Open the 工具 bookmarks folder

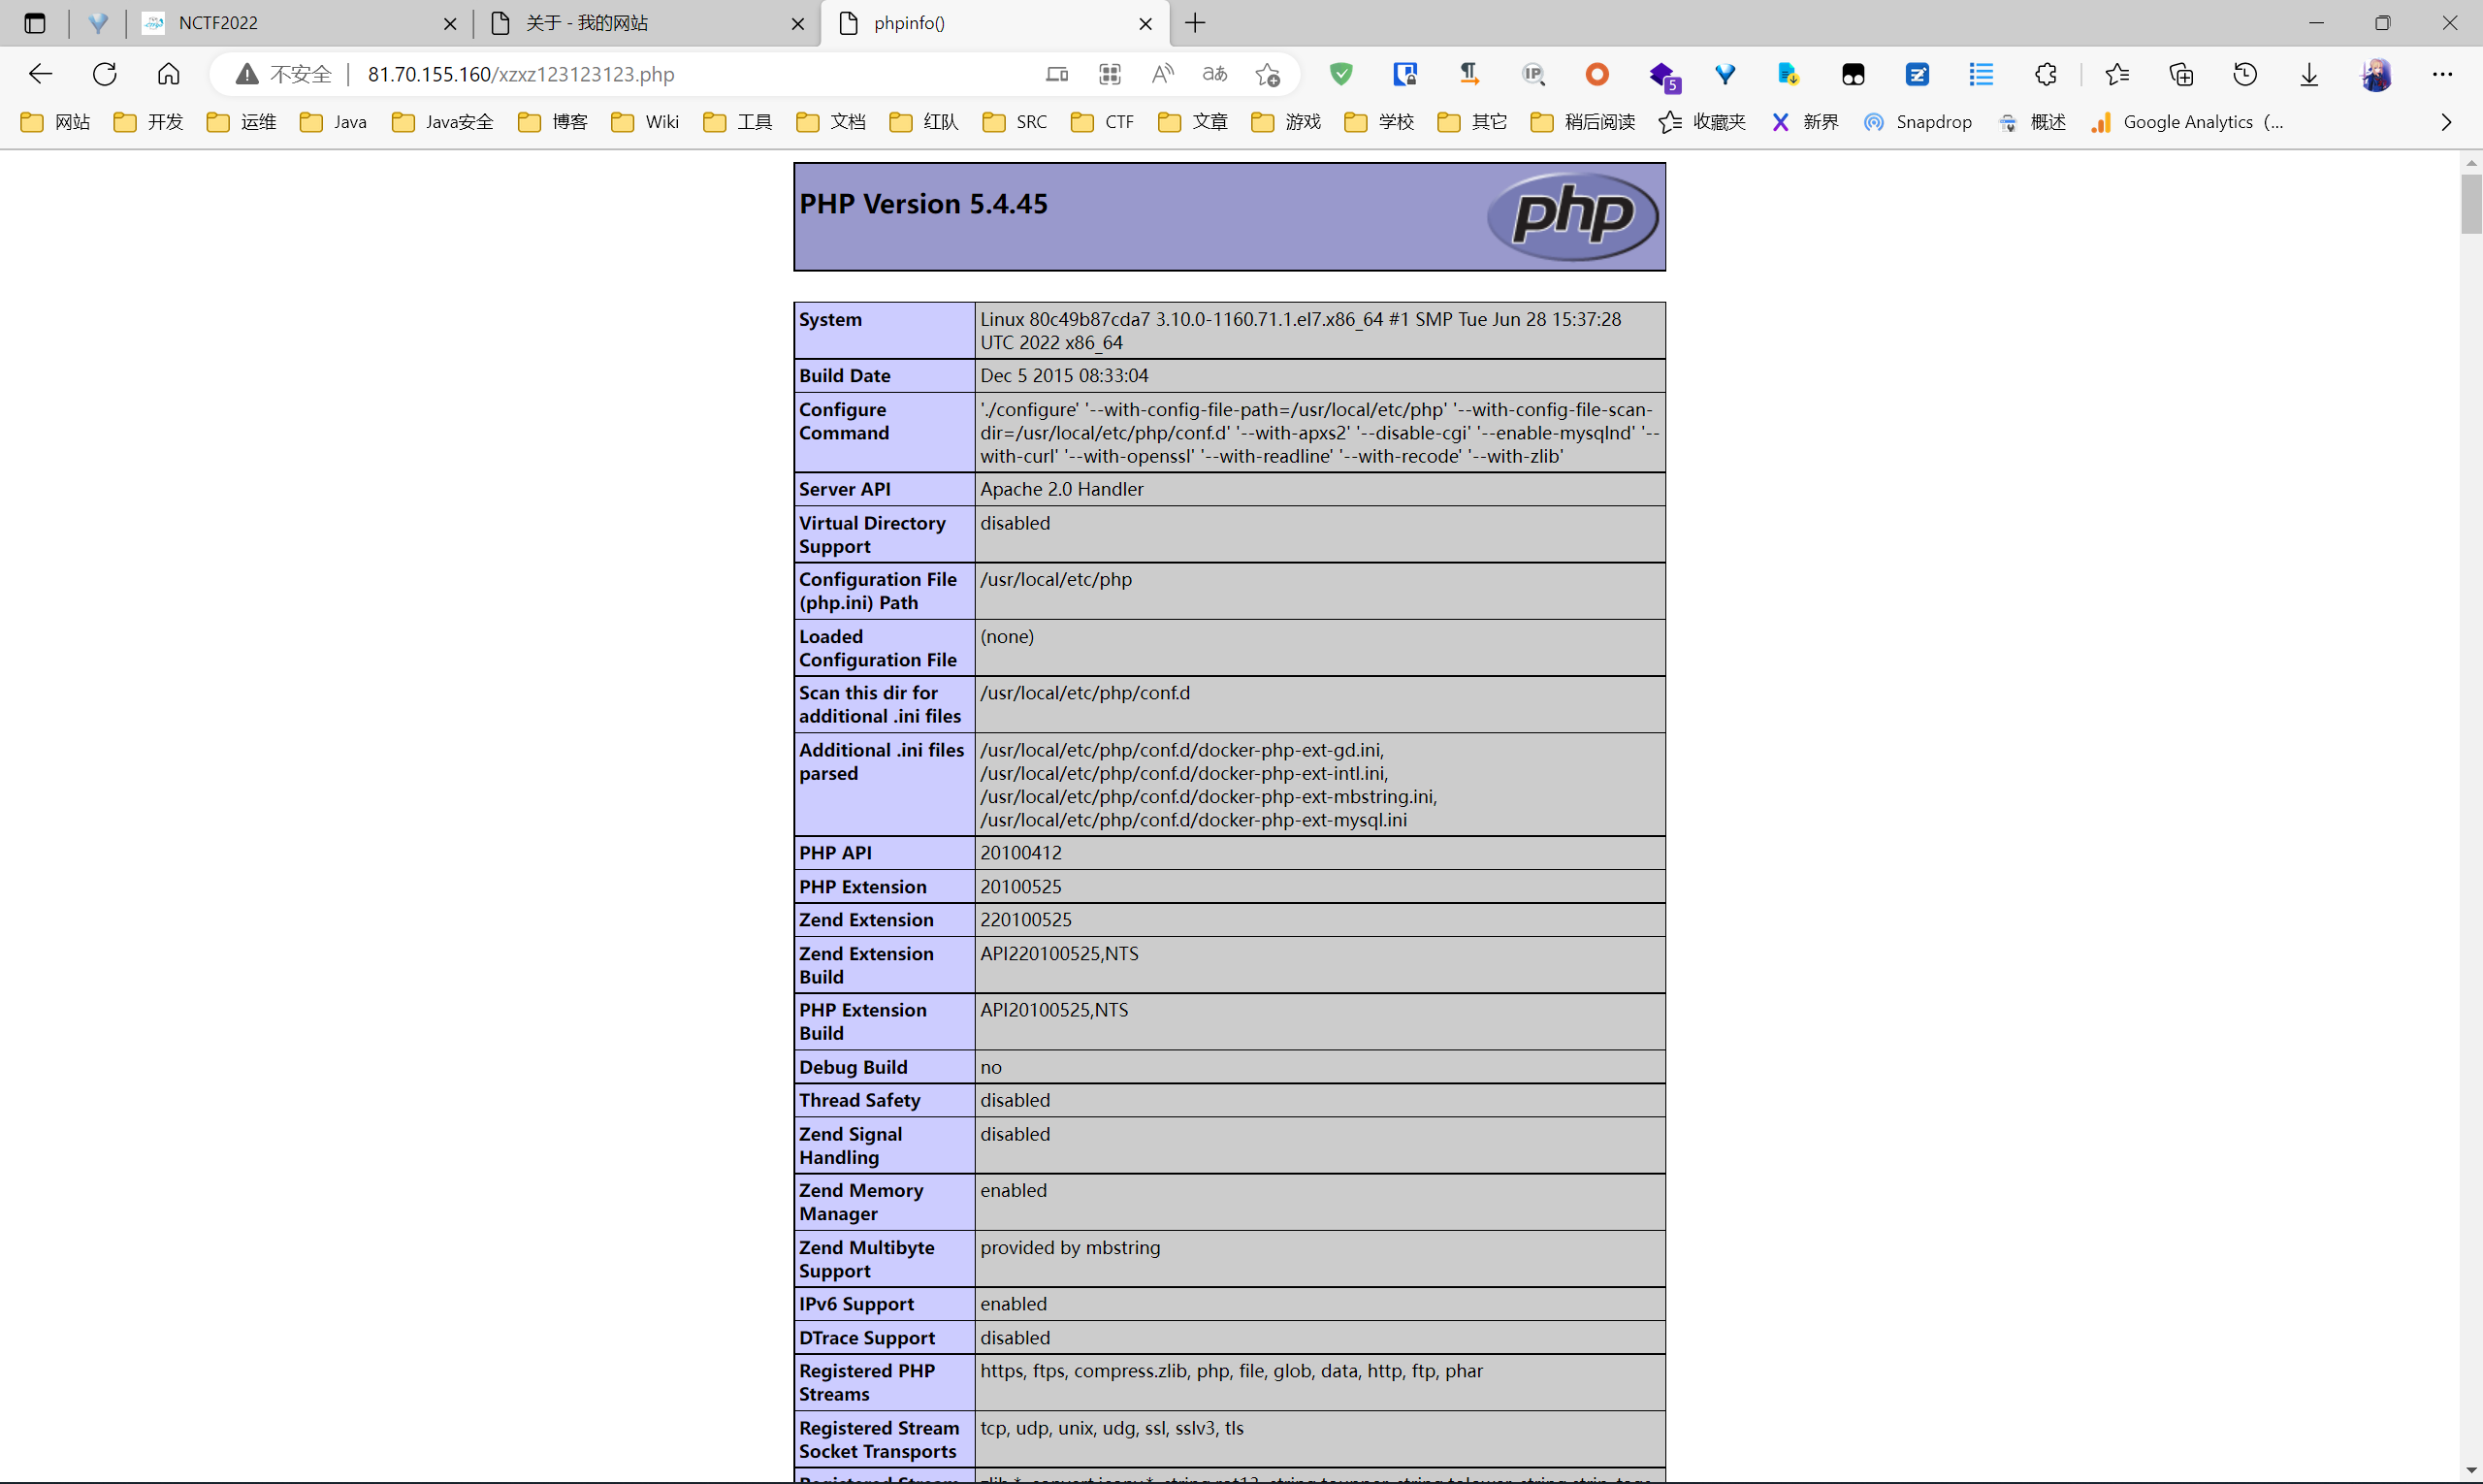tap(738, 122)
